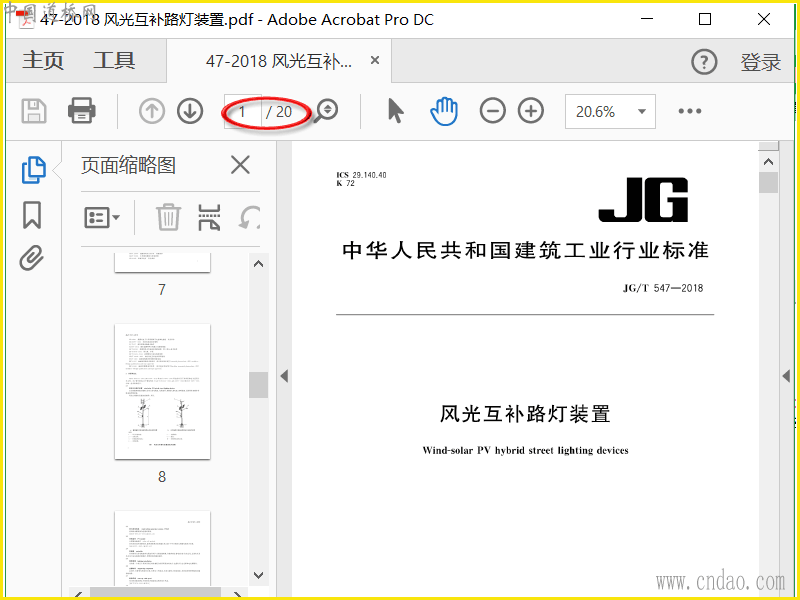Click the document title 风光互补路灯装置

point(525,414)
